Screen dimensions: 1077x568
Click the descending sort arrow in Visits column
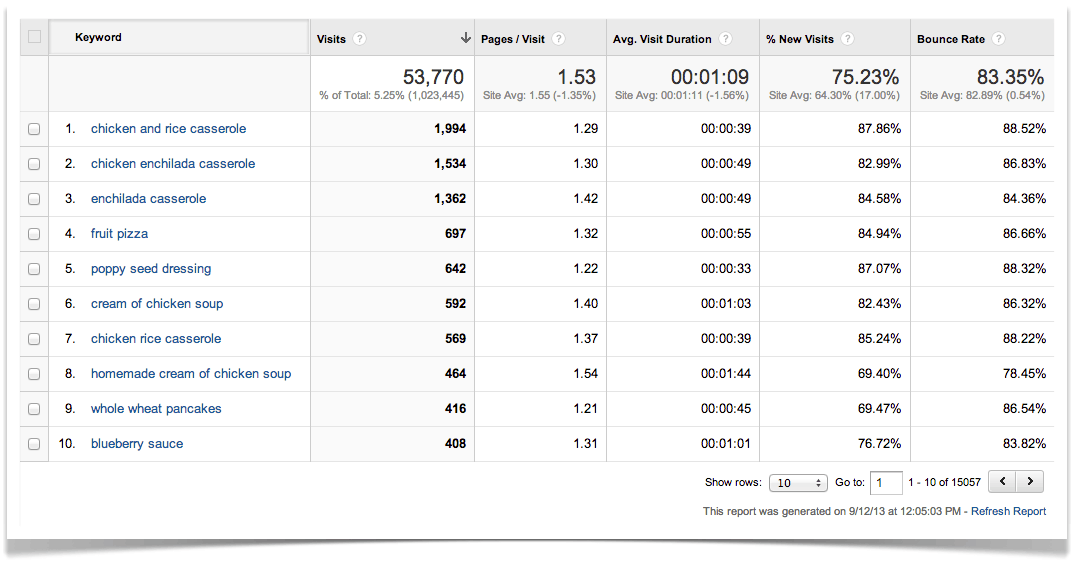465,39
